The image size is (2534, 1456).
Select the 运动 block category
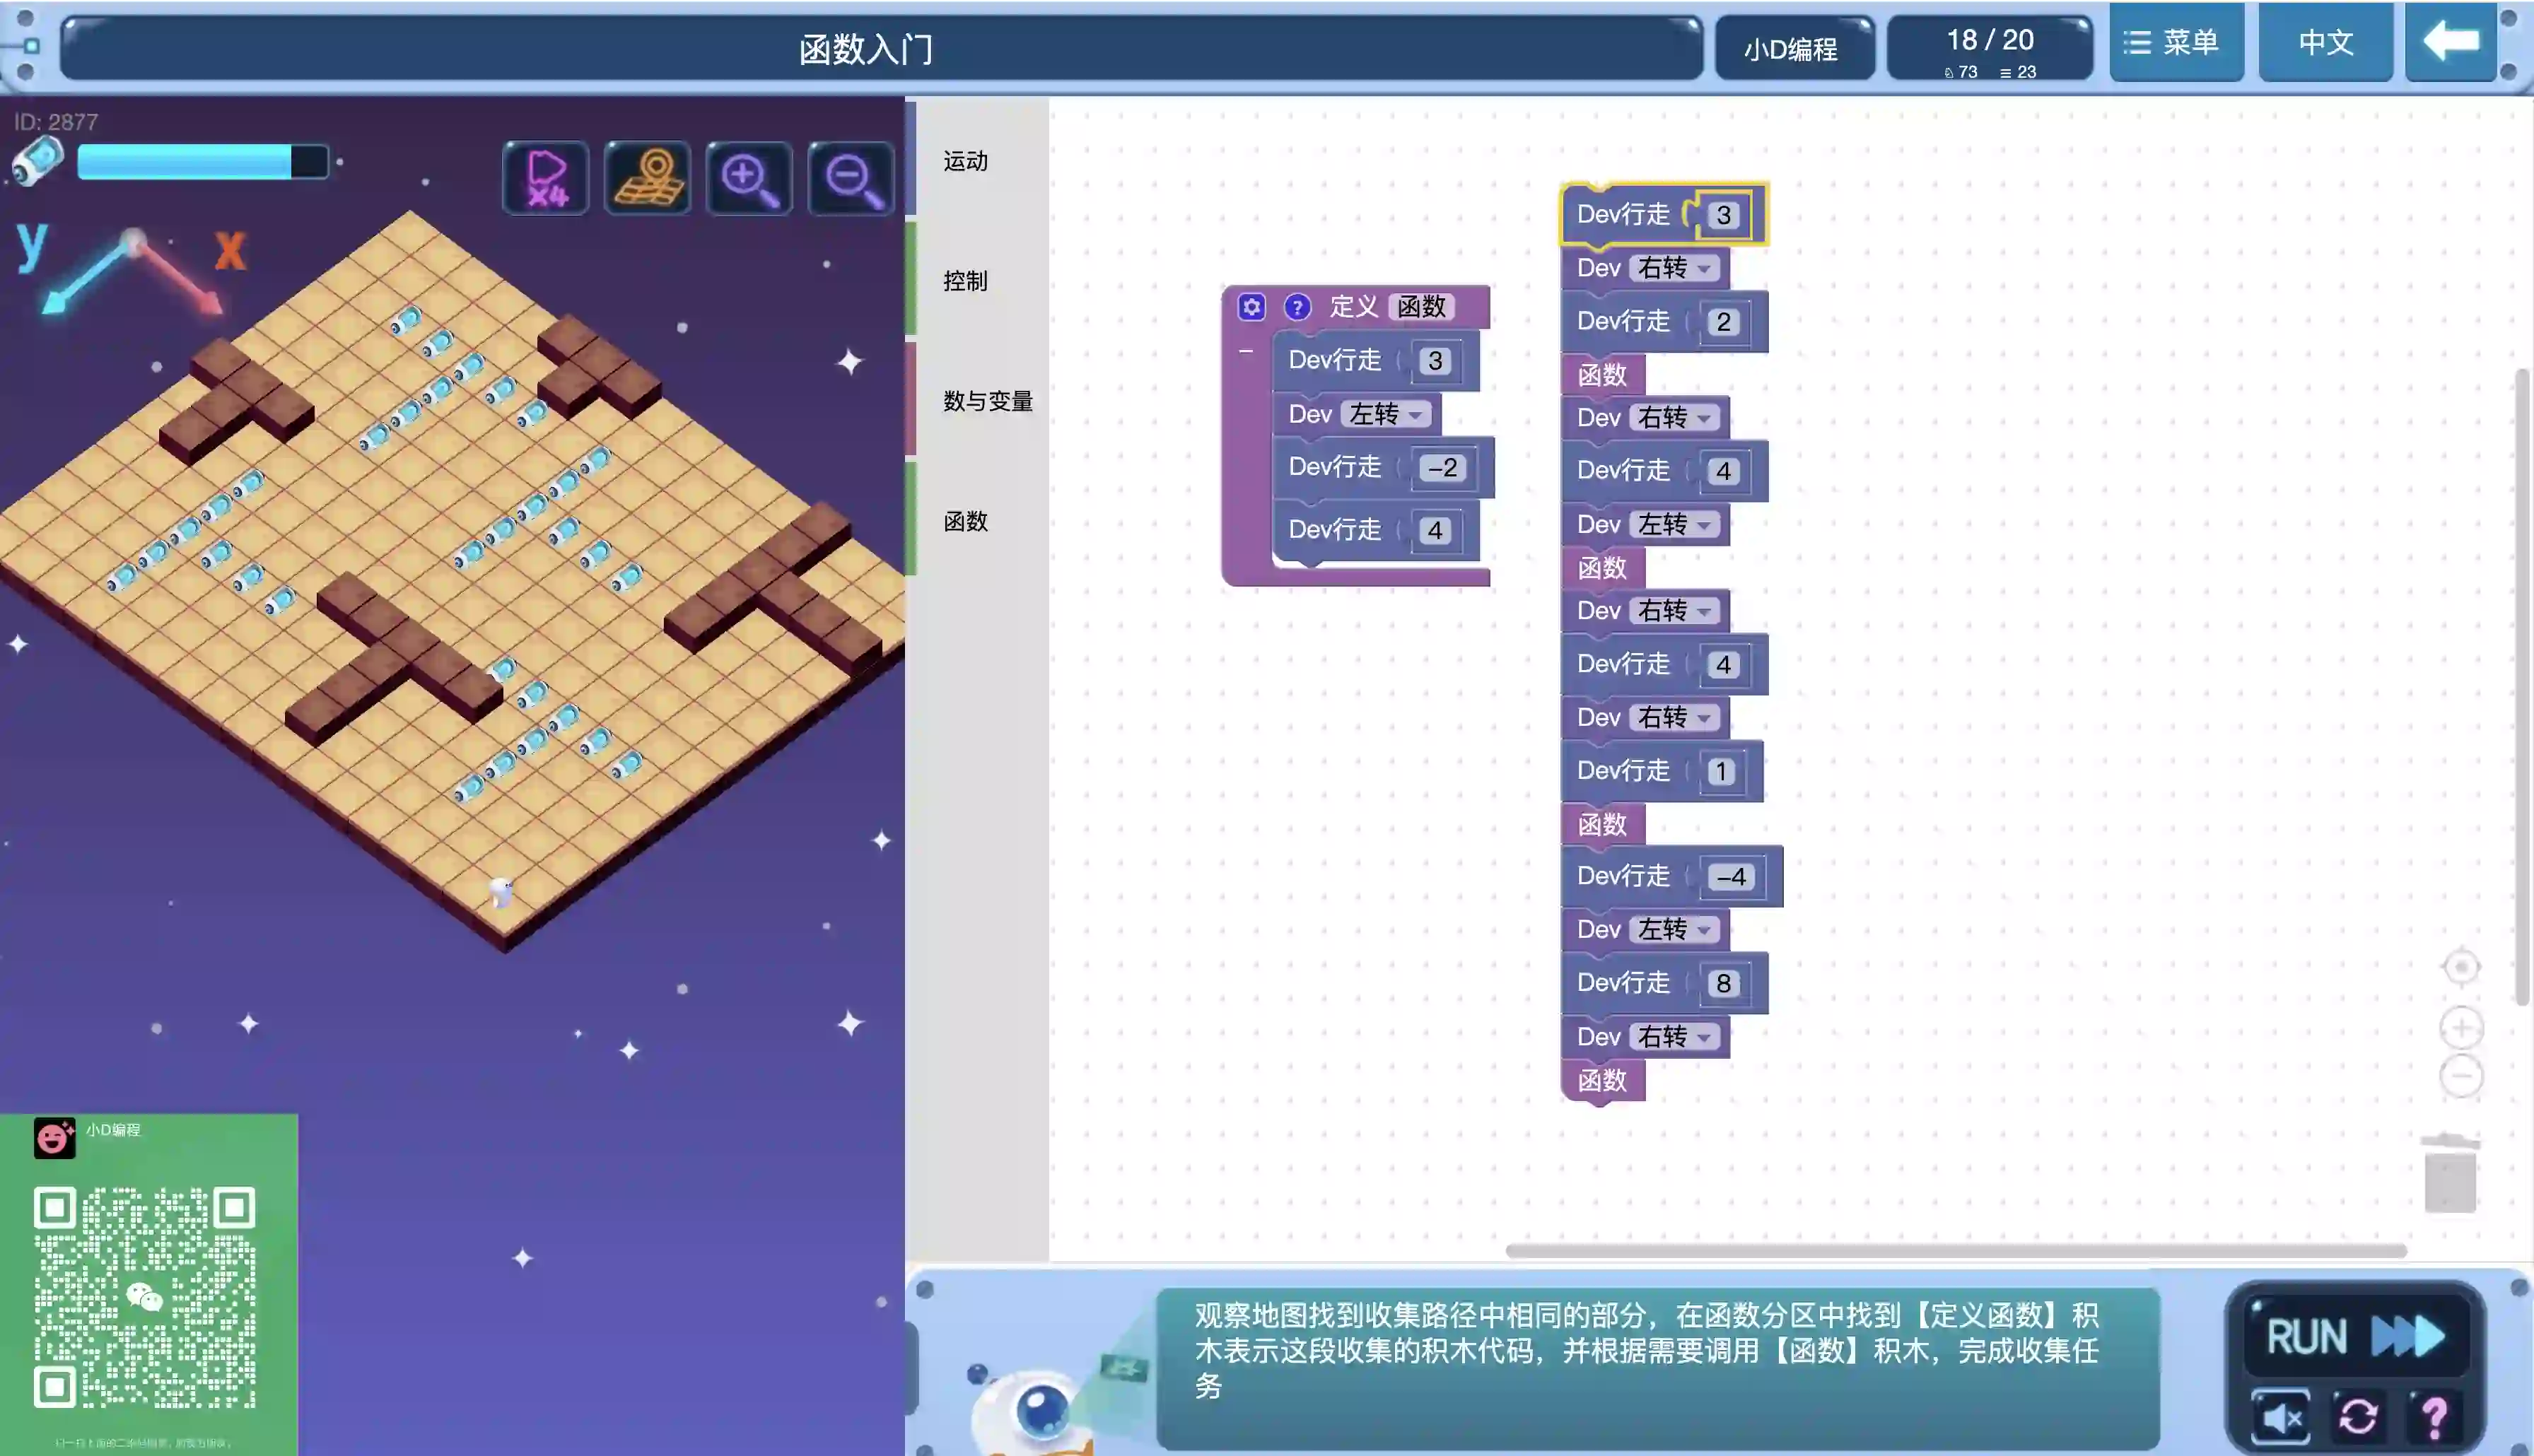tap(965, 161)
